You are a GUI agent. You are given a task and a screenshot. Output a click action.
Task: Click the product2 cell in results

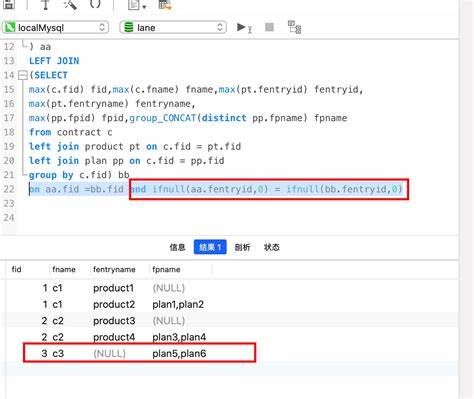coord(114,304)
